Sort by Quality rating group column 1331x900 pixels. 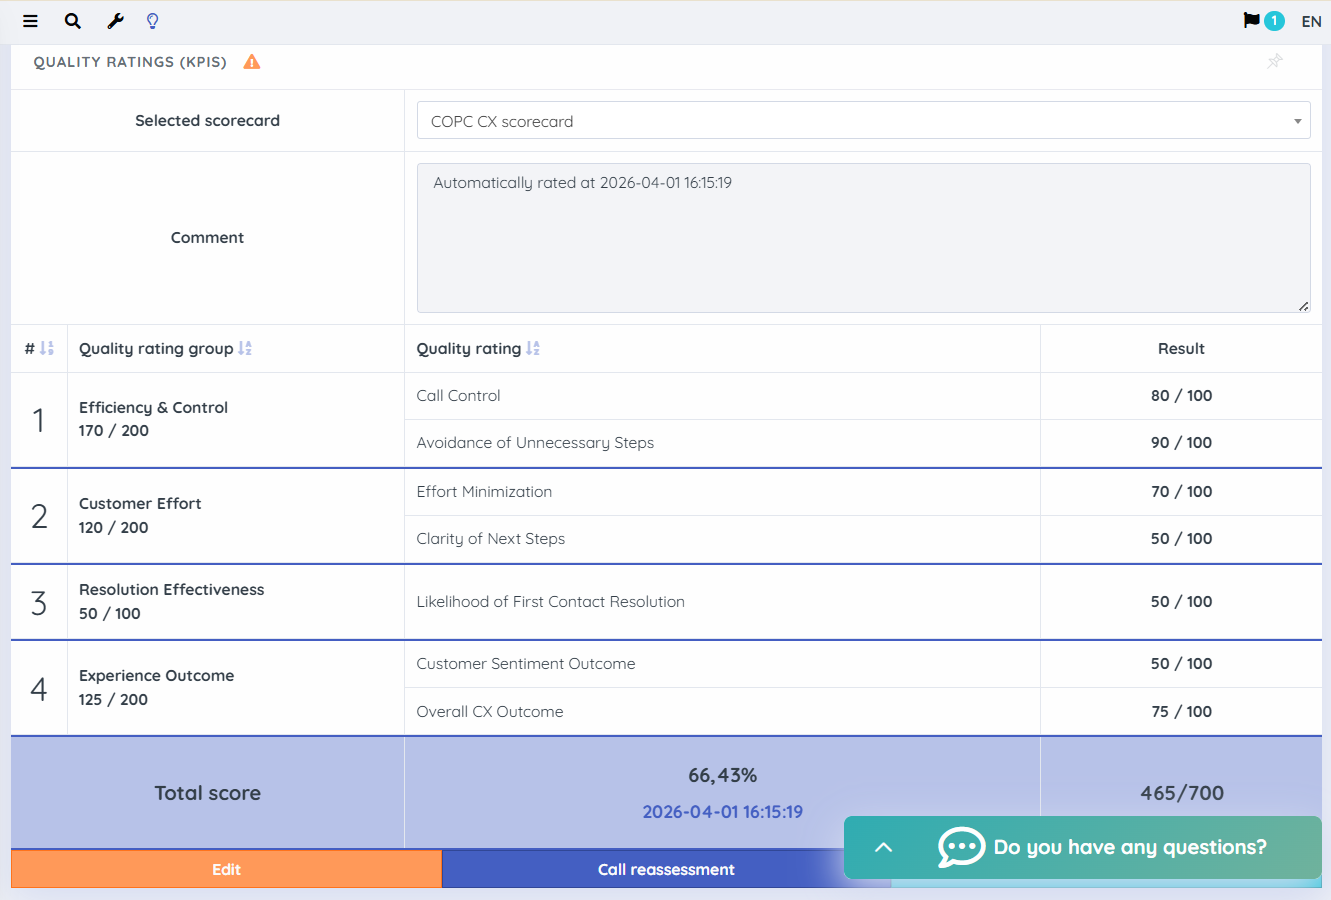245,348
